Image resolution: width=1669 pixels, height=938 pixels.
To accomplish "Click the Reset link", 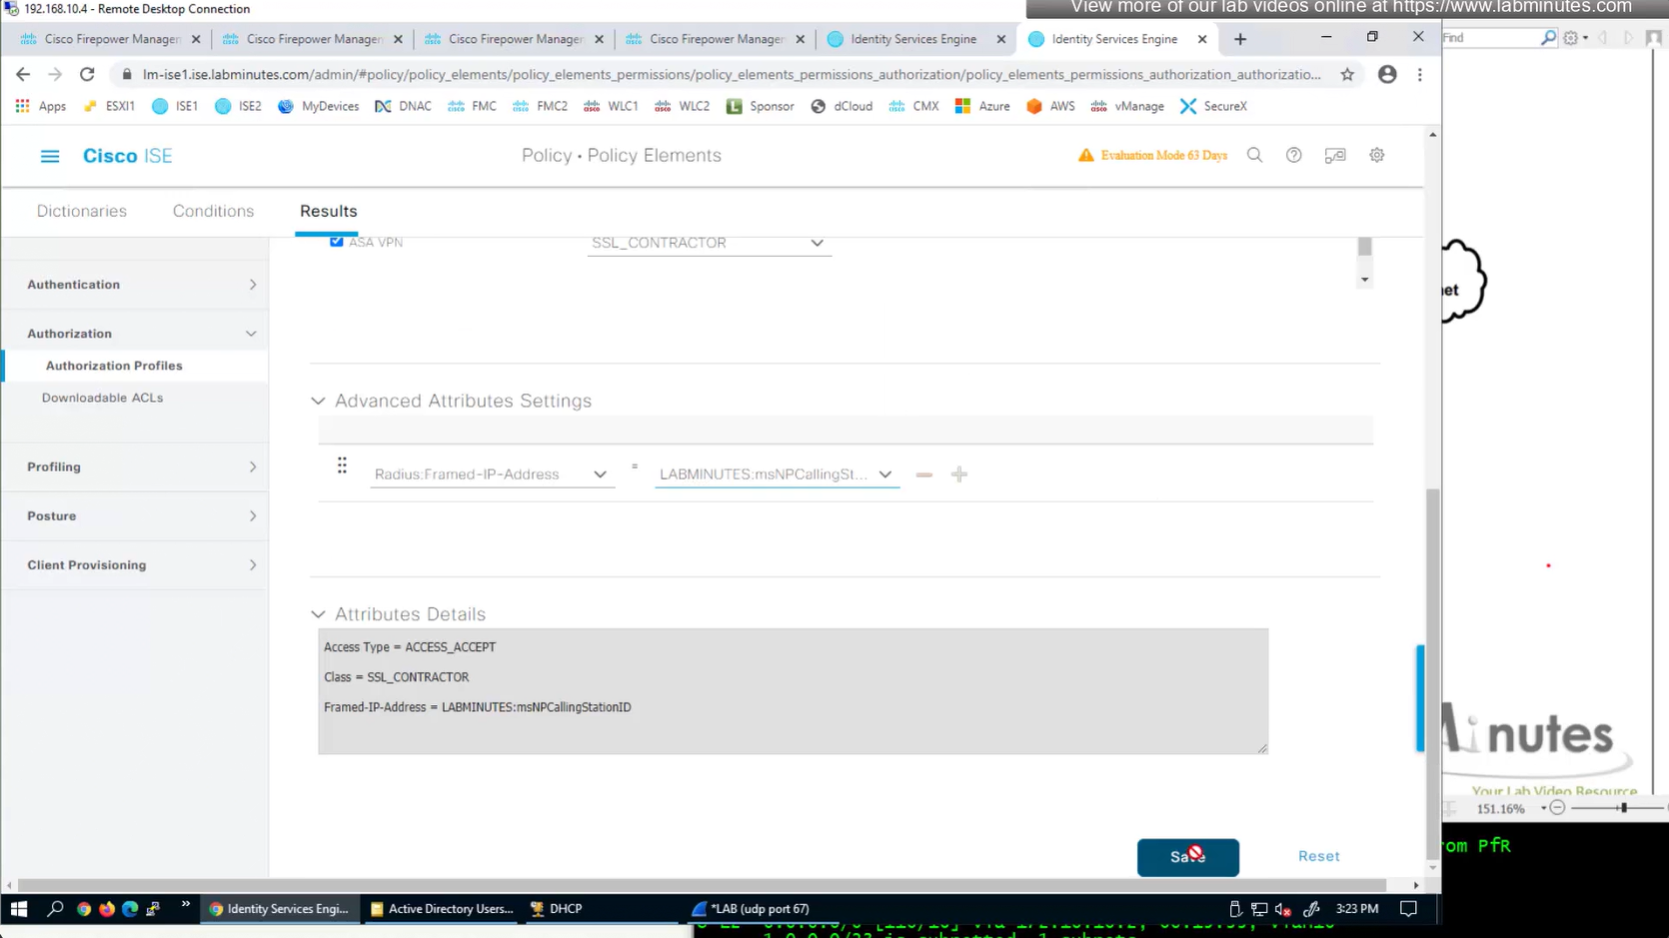I will [x=1318, y=856].
